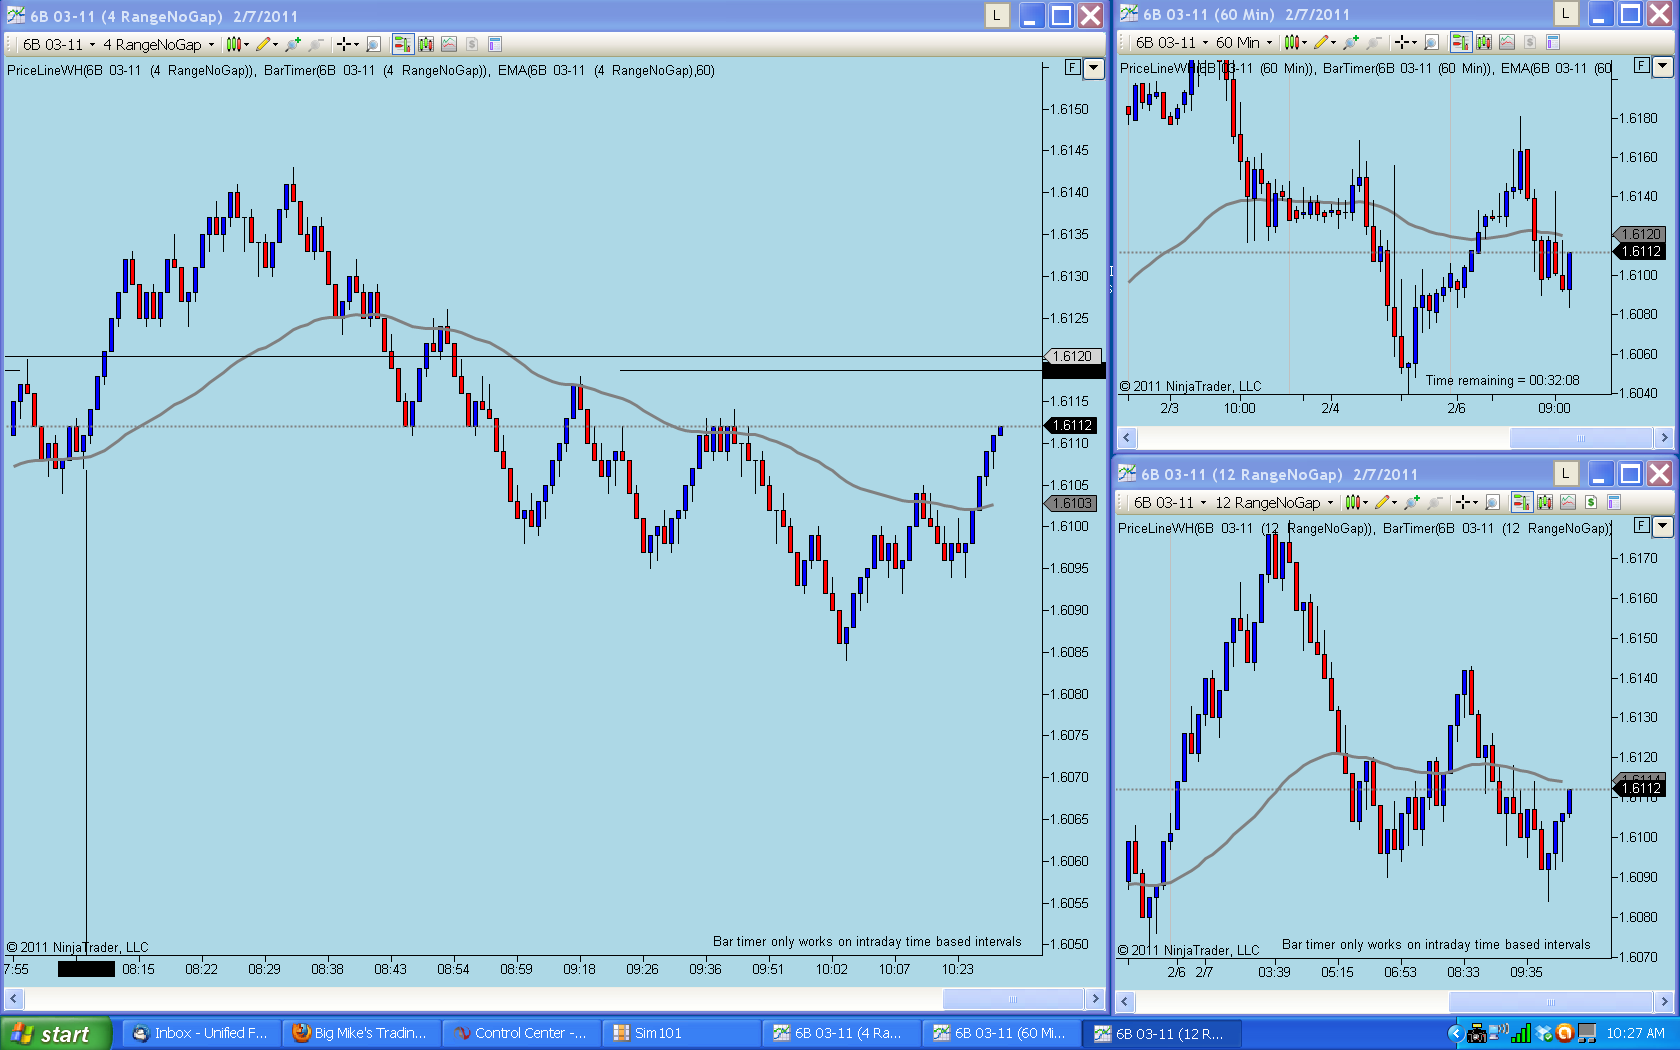1680x1050 pixels.
Task: Toggle the F fixed-scale box in 60 Min chart
Action: [x=1642, y=66]
